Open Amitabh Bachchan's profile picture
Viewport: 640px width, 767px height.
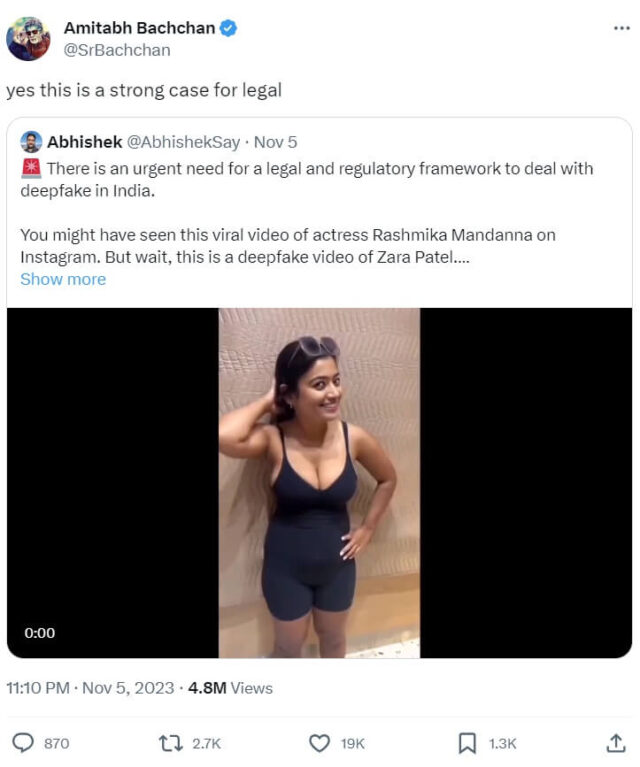click(x=28, y=39)
